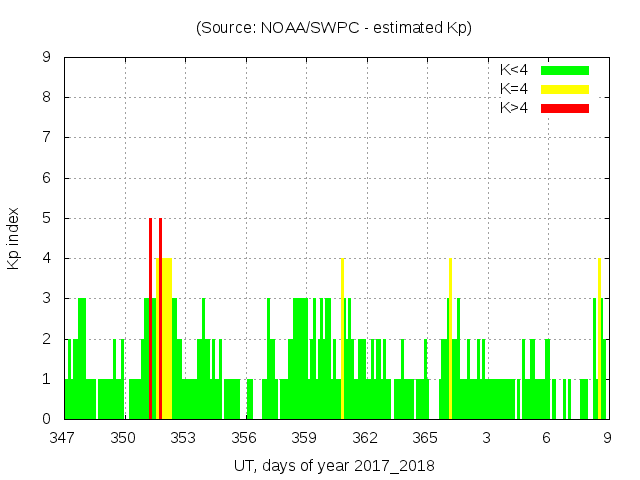Click the 'UT, days of year' x-axis label
The width and height of the screenshot is (640, 480).
pos(334,465)
